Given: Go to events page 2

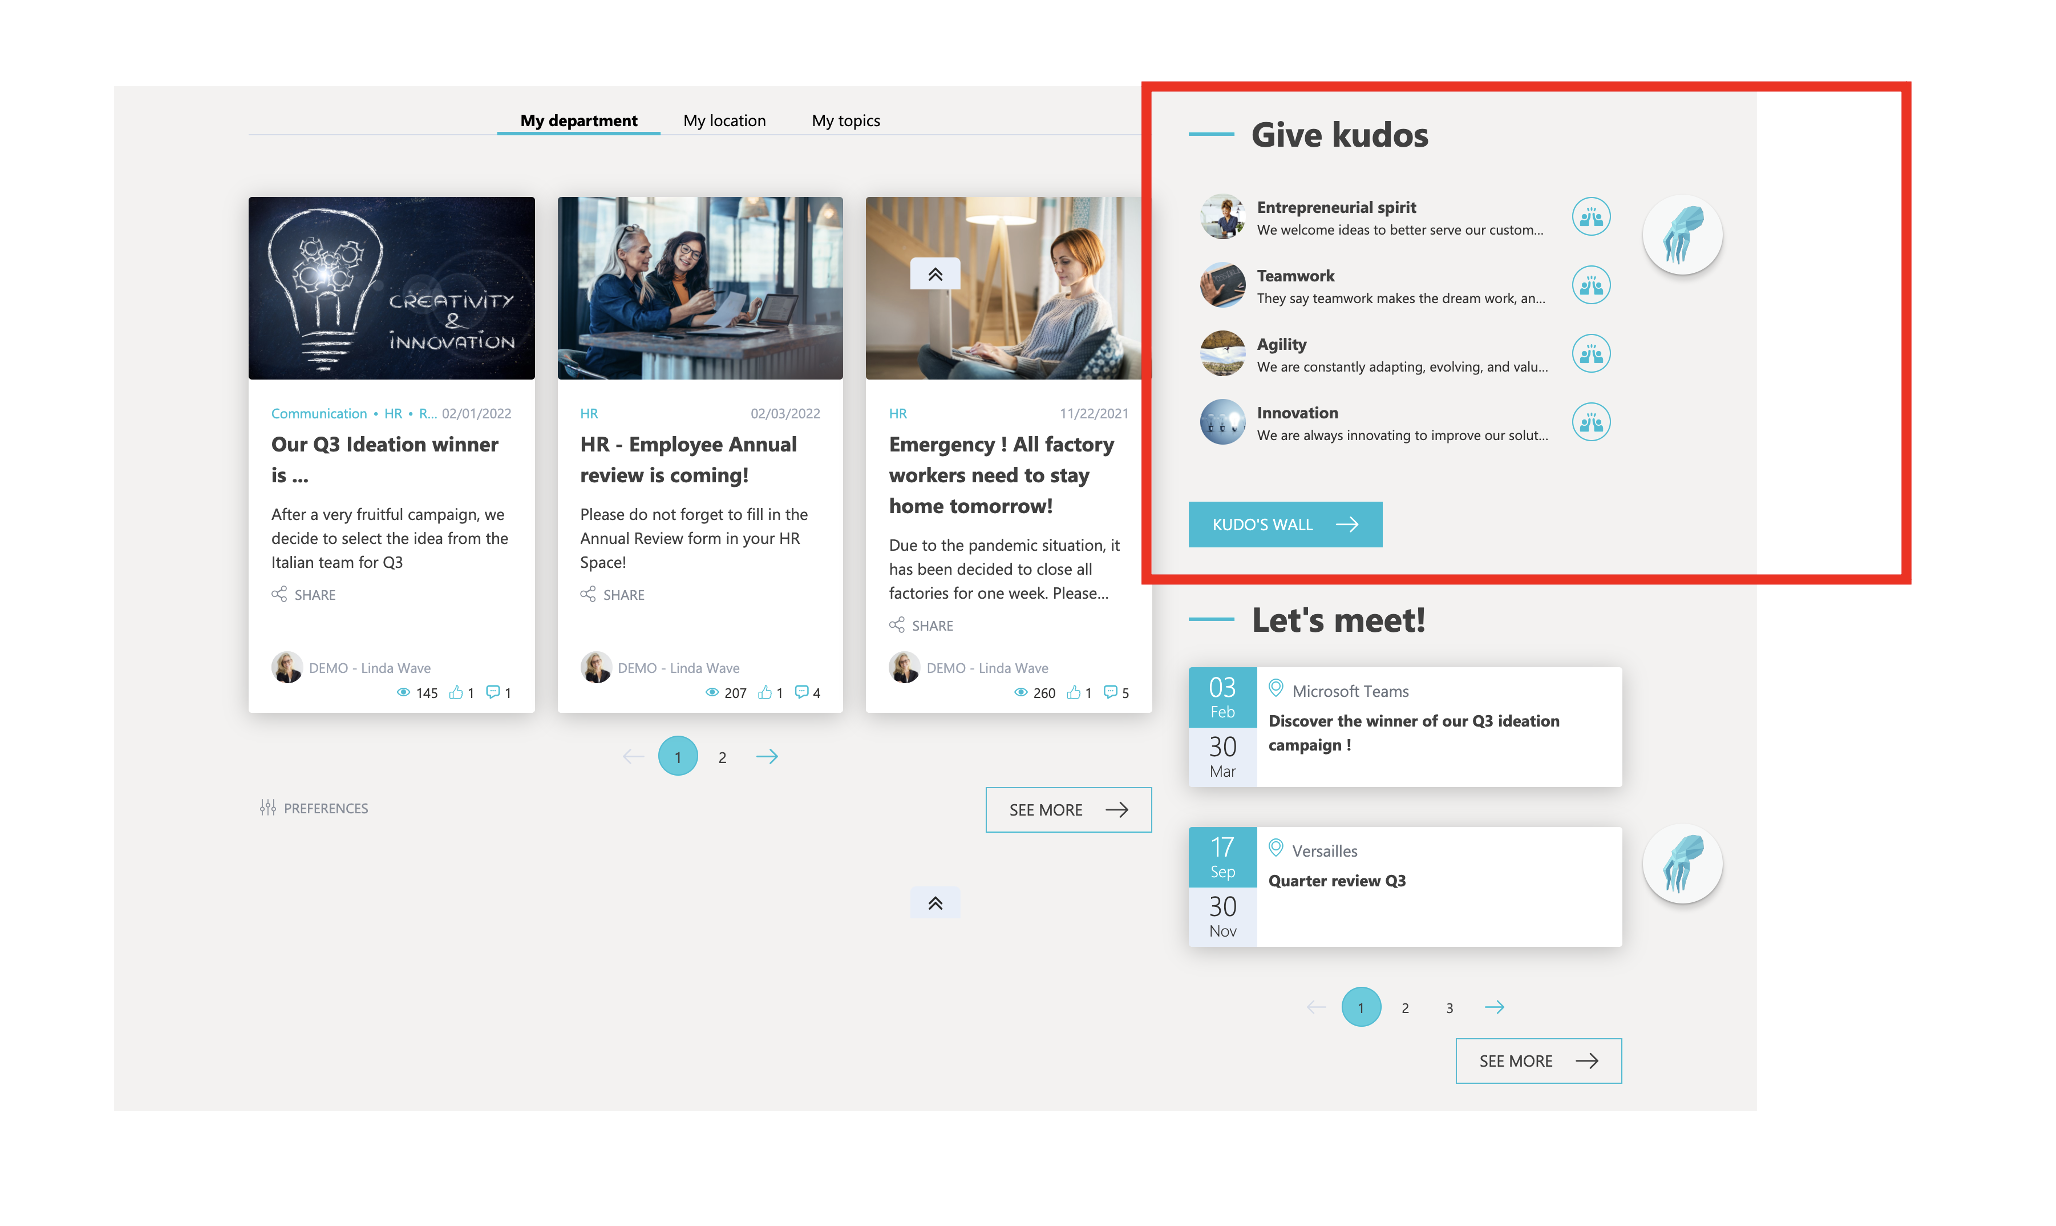Looking at the screenshot, I should point(1405,1008).
